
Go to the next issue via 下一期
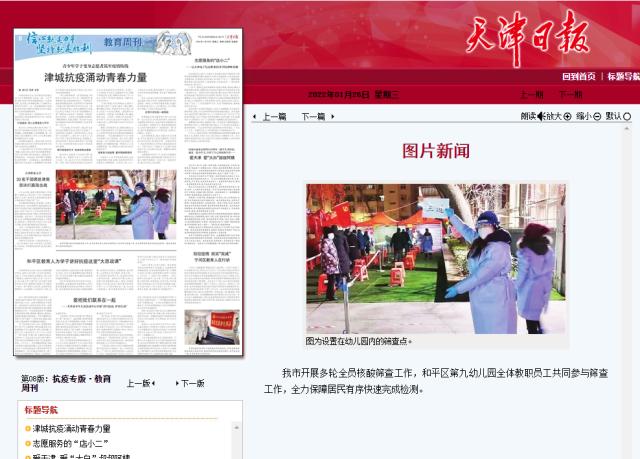pos(570,94)
